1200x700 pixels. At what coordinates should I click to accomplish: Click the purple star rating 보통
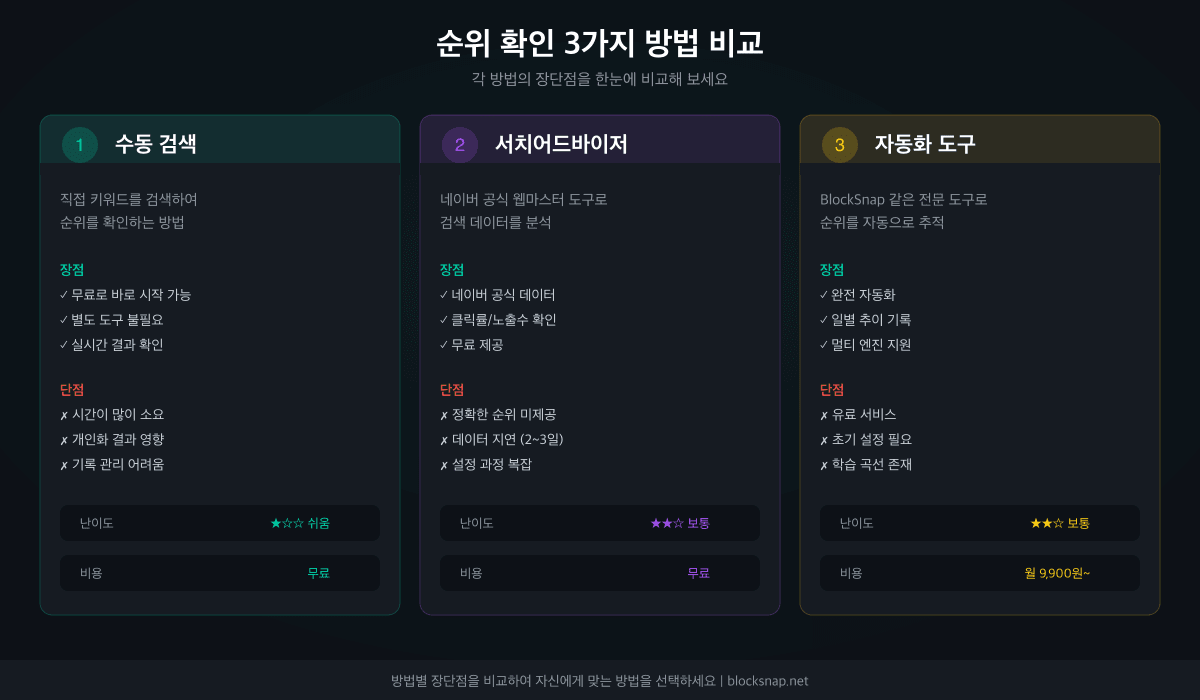pos(680,523)
